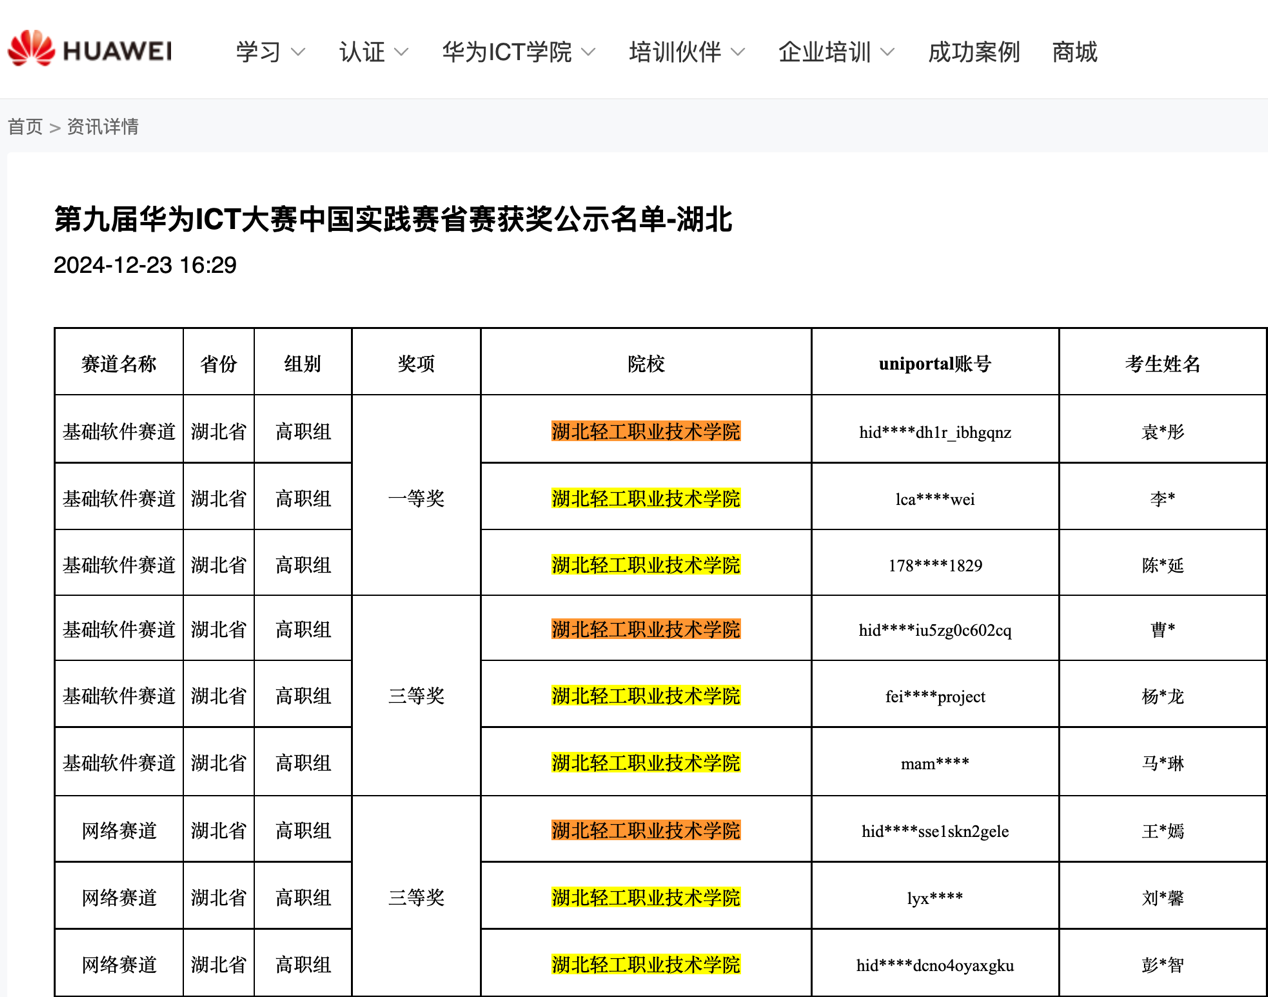Select the article title heading
Viewport: 1268px width, 997px height.
click(x=393, y=219)
